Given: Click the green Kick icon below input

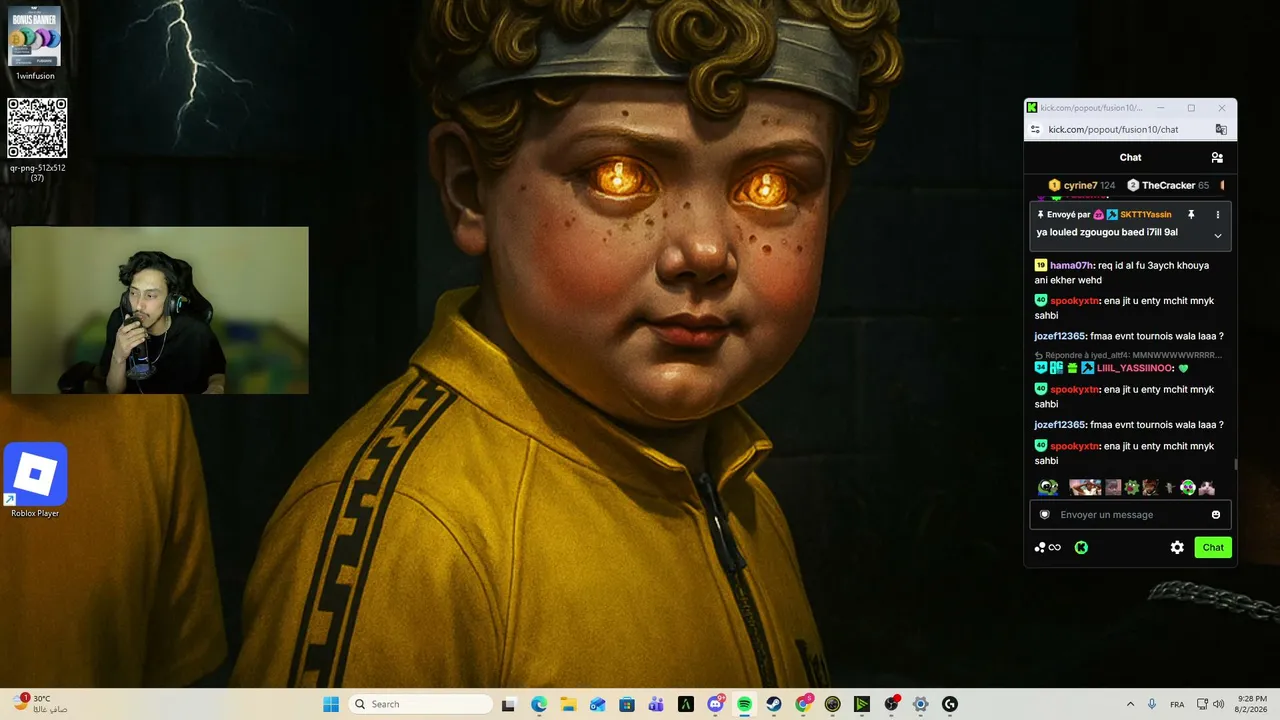Looking at the screenshot, I should 1081,547.
